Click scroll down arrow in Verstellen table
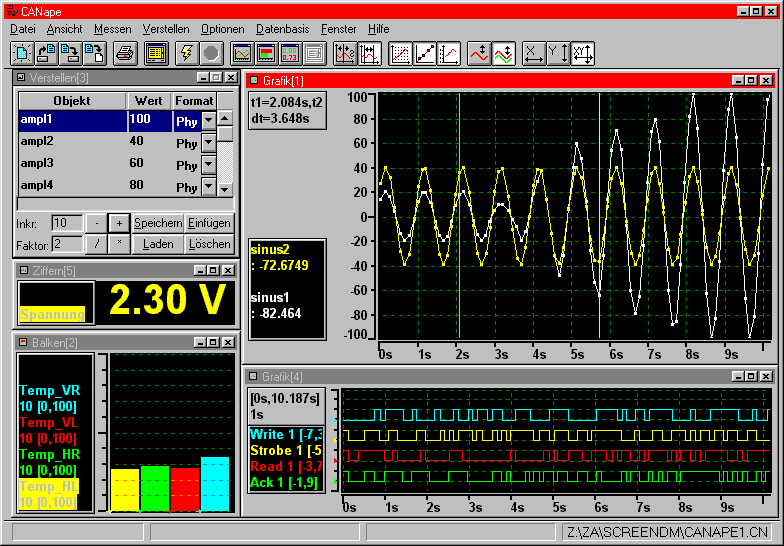This screenshot has height=546, width=784. click(x=225, y=190)
